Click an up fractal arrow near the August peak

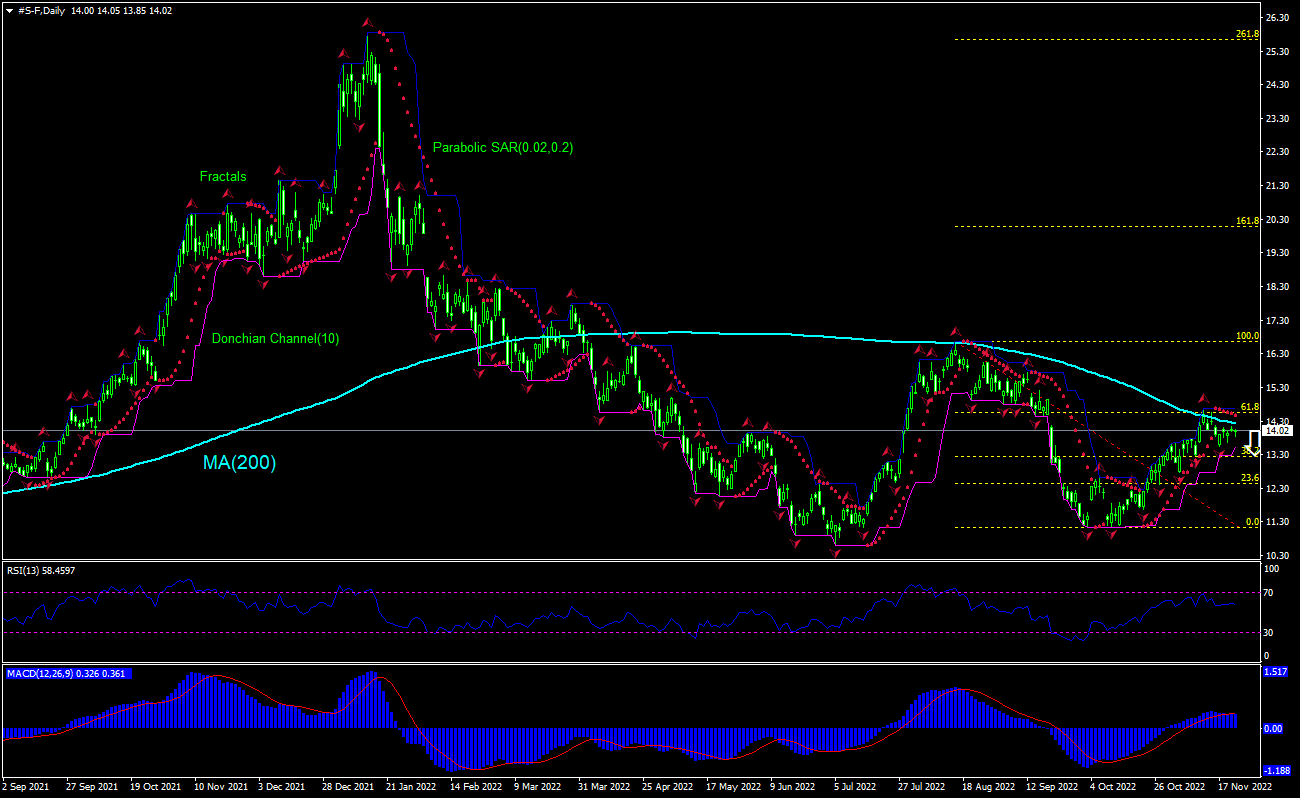pyautogui.click(x=955, y=330)
